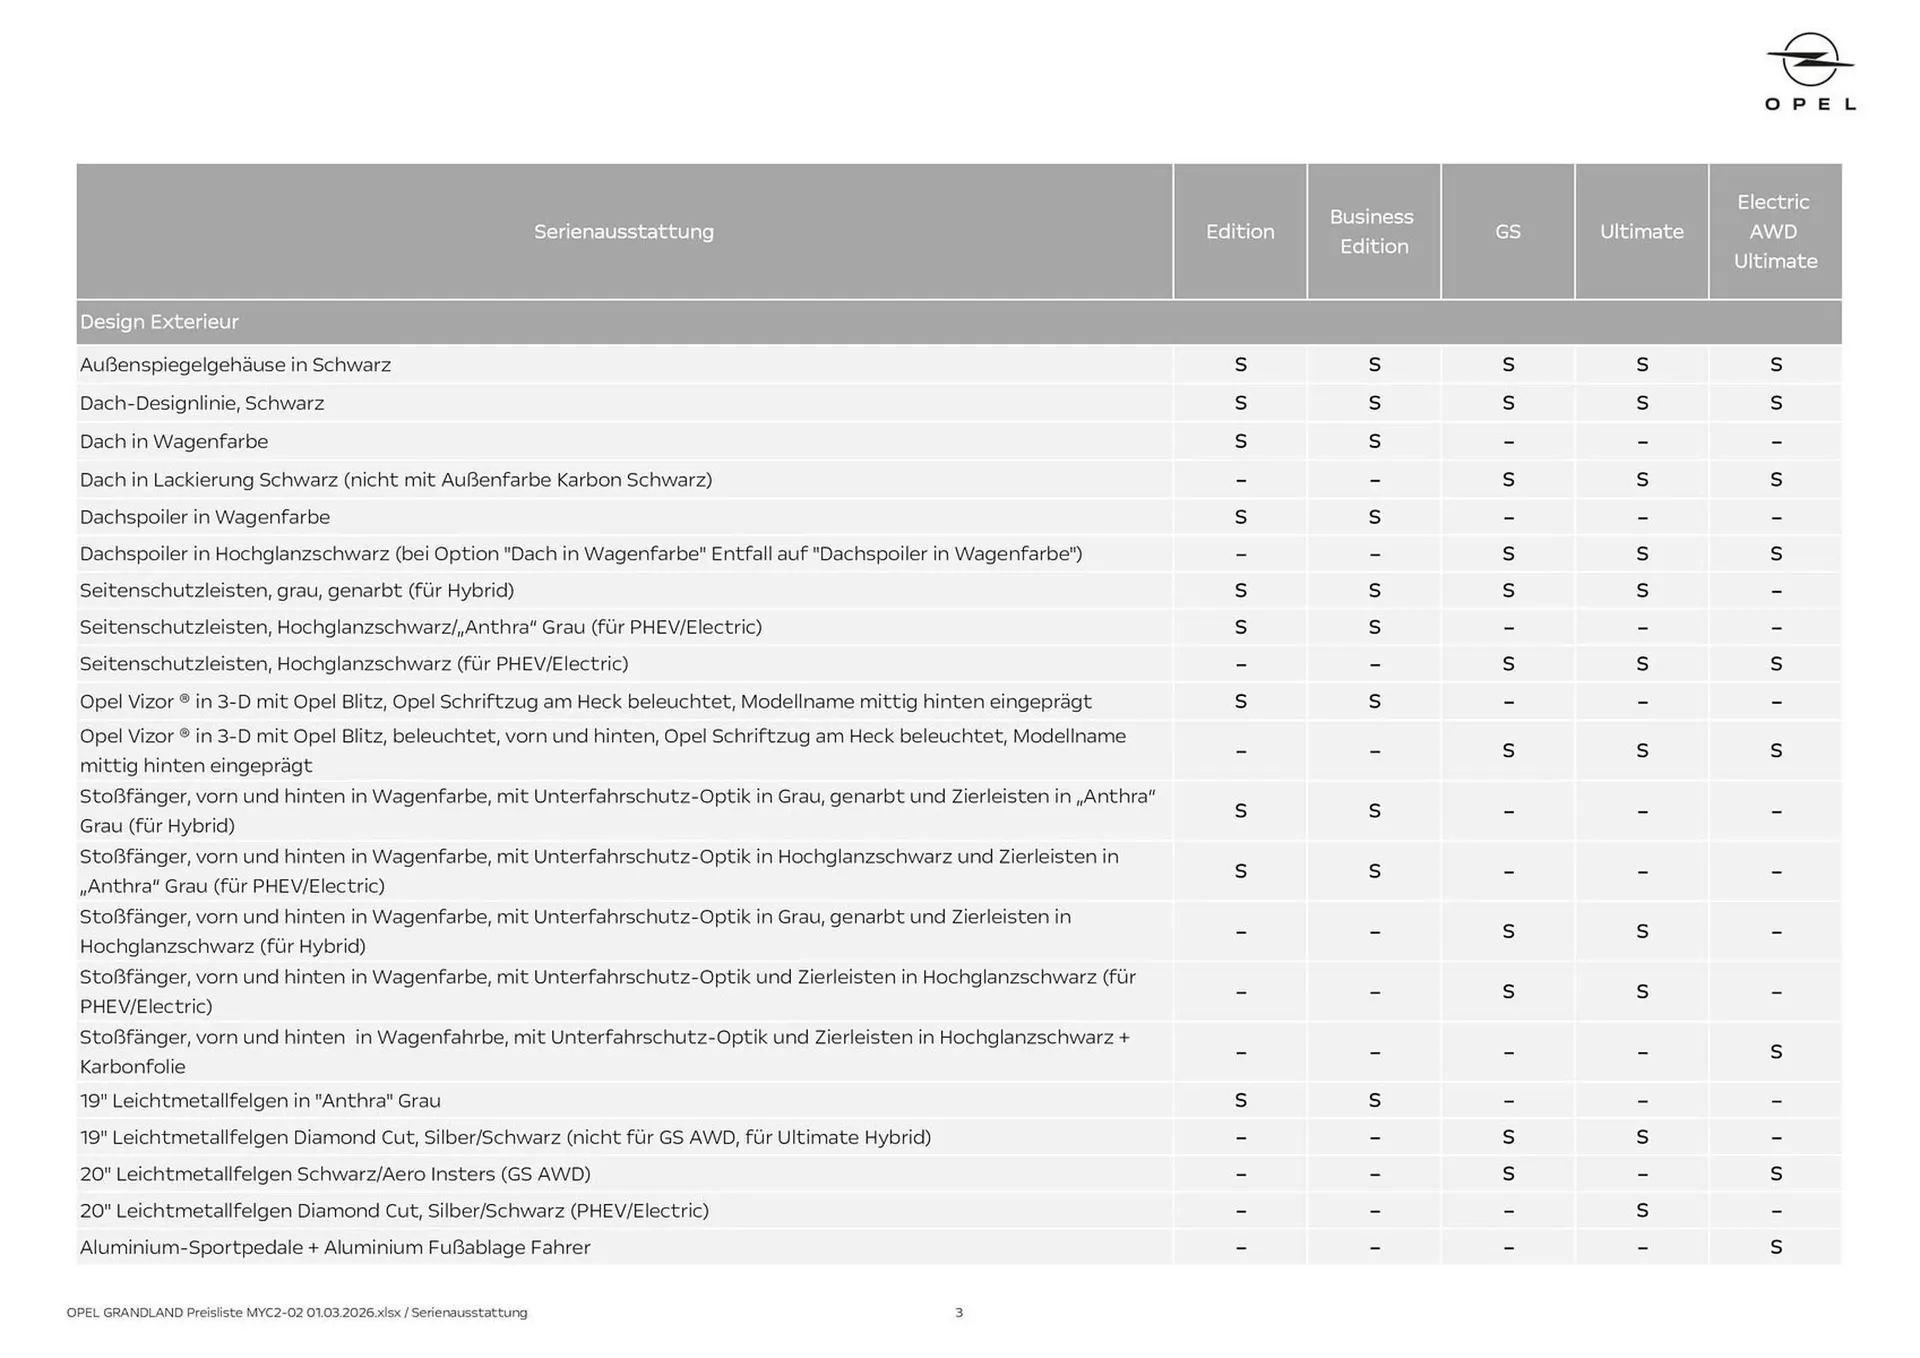Click Edition's S mark for Dach-Designlinie, Schwarz
1920x1358 pixels.
click(1240, 403)
